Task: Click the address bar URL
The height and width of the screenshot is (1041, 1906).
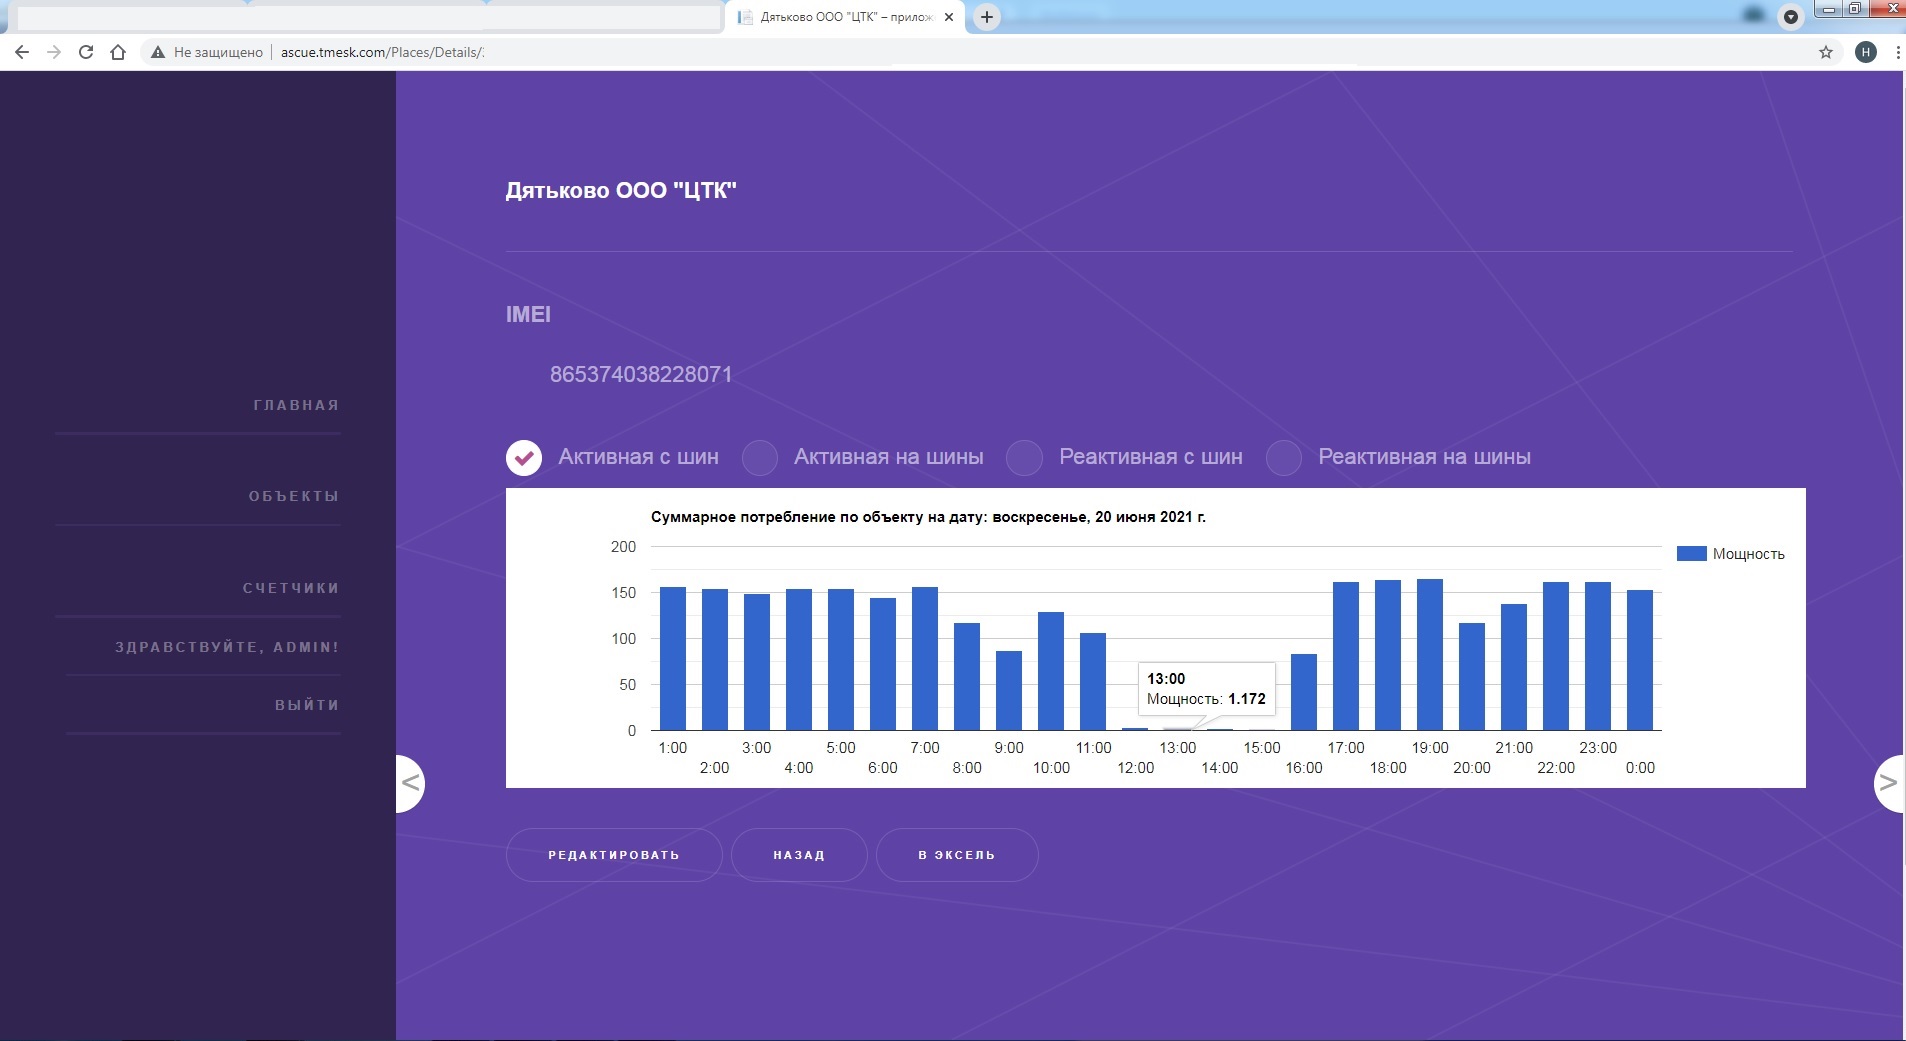Action: 382,52
